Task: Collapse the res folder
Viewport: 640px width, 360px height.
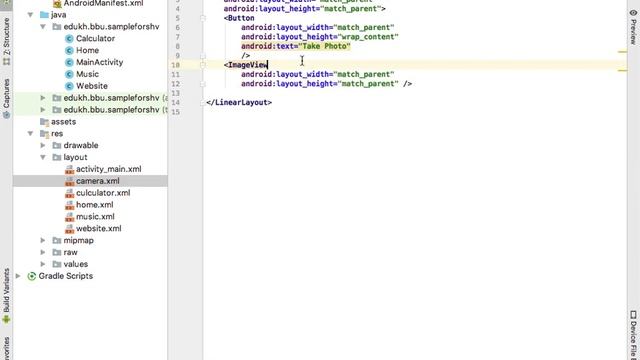Action: click(30, 133)
